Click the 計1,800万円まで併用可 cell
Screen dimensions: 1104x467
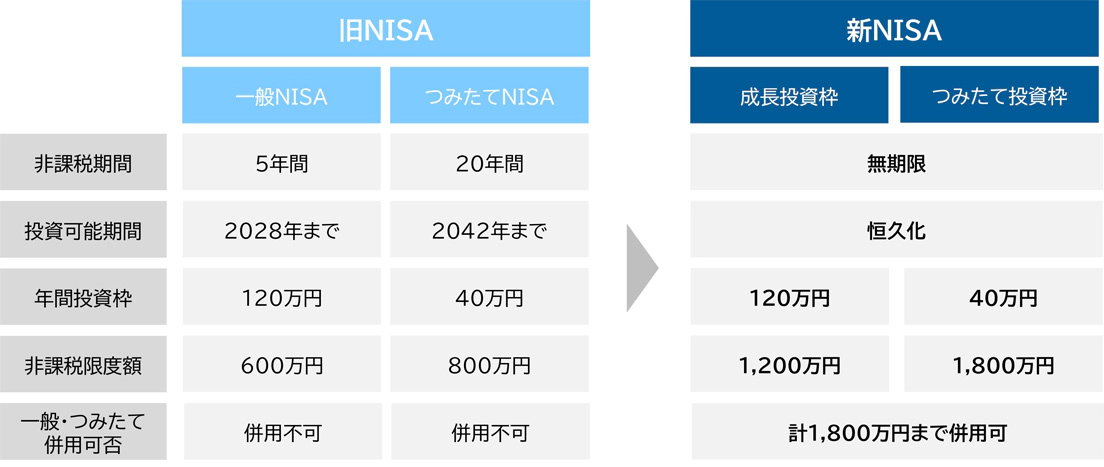pyautogui.click(x=895, y=432)
